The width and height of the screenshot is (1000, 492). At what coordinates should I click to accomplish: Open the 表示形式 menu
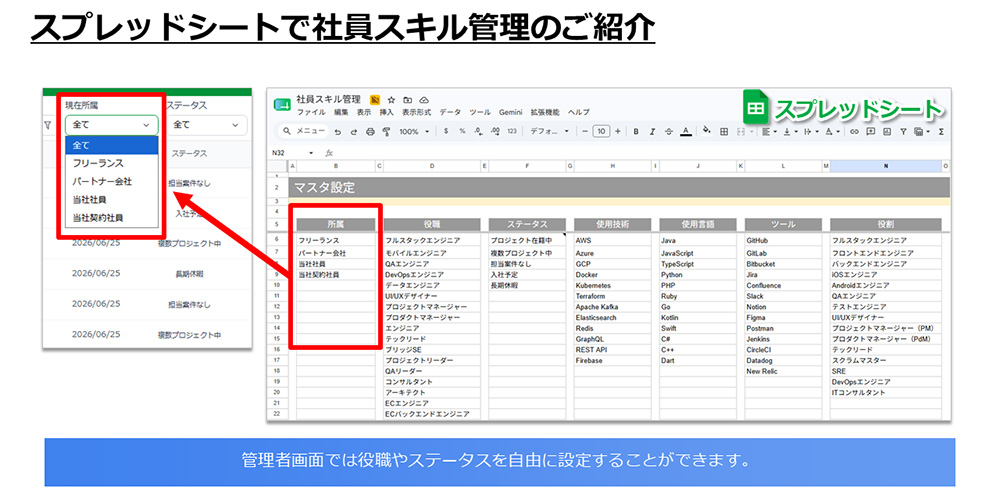coord(416,112)
